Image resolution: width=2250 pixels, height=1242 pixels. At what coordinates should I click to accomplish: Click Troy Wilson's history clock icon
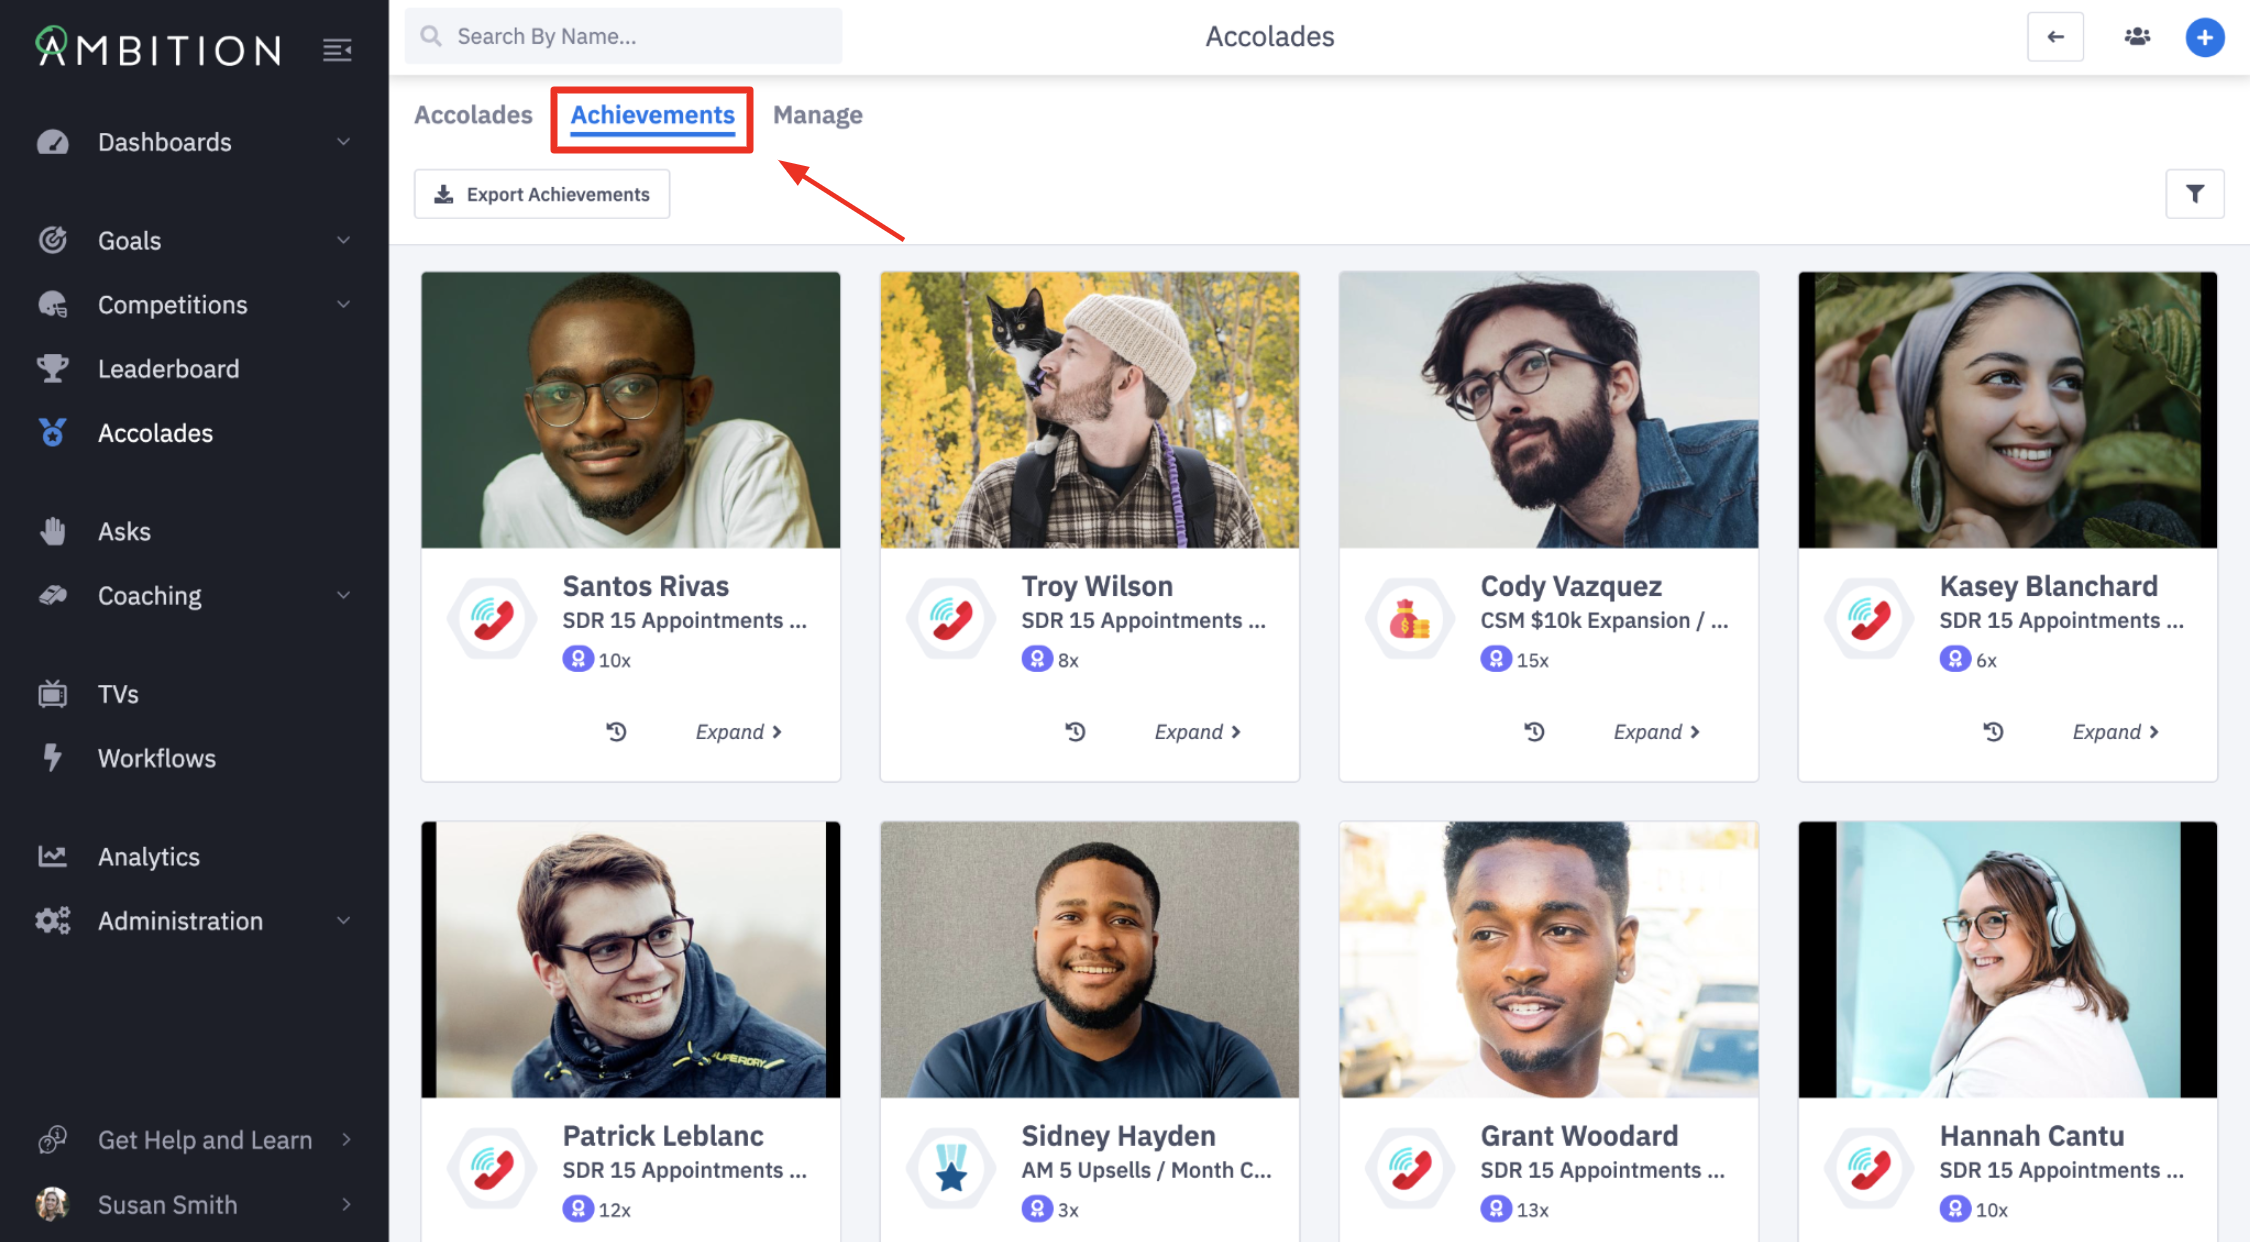point(1075,732)
